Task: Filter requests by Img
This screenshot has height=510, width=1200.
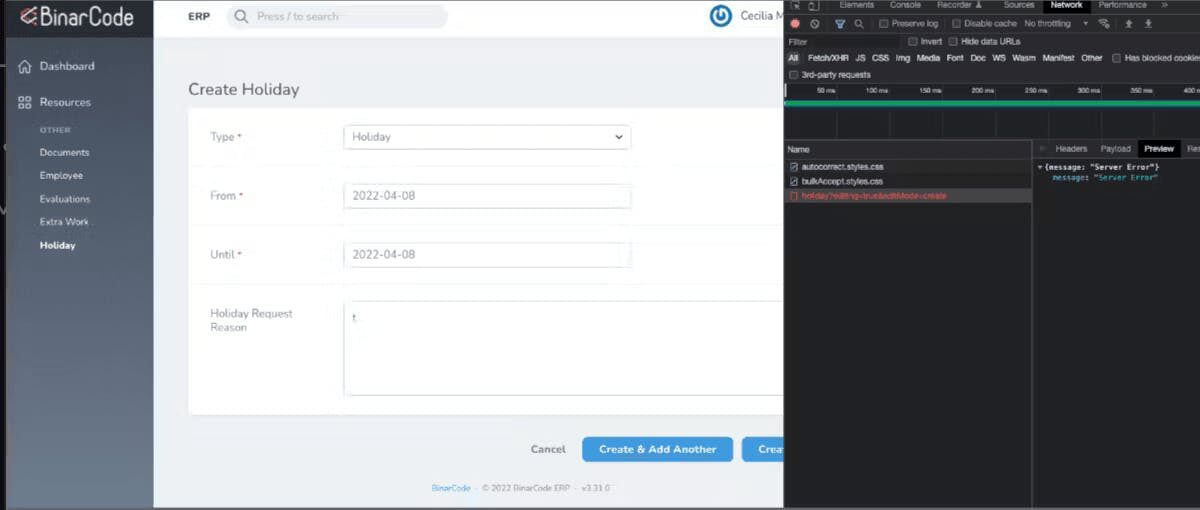Action: click(903, 58)
